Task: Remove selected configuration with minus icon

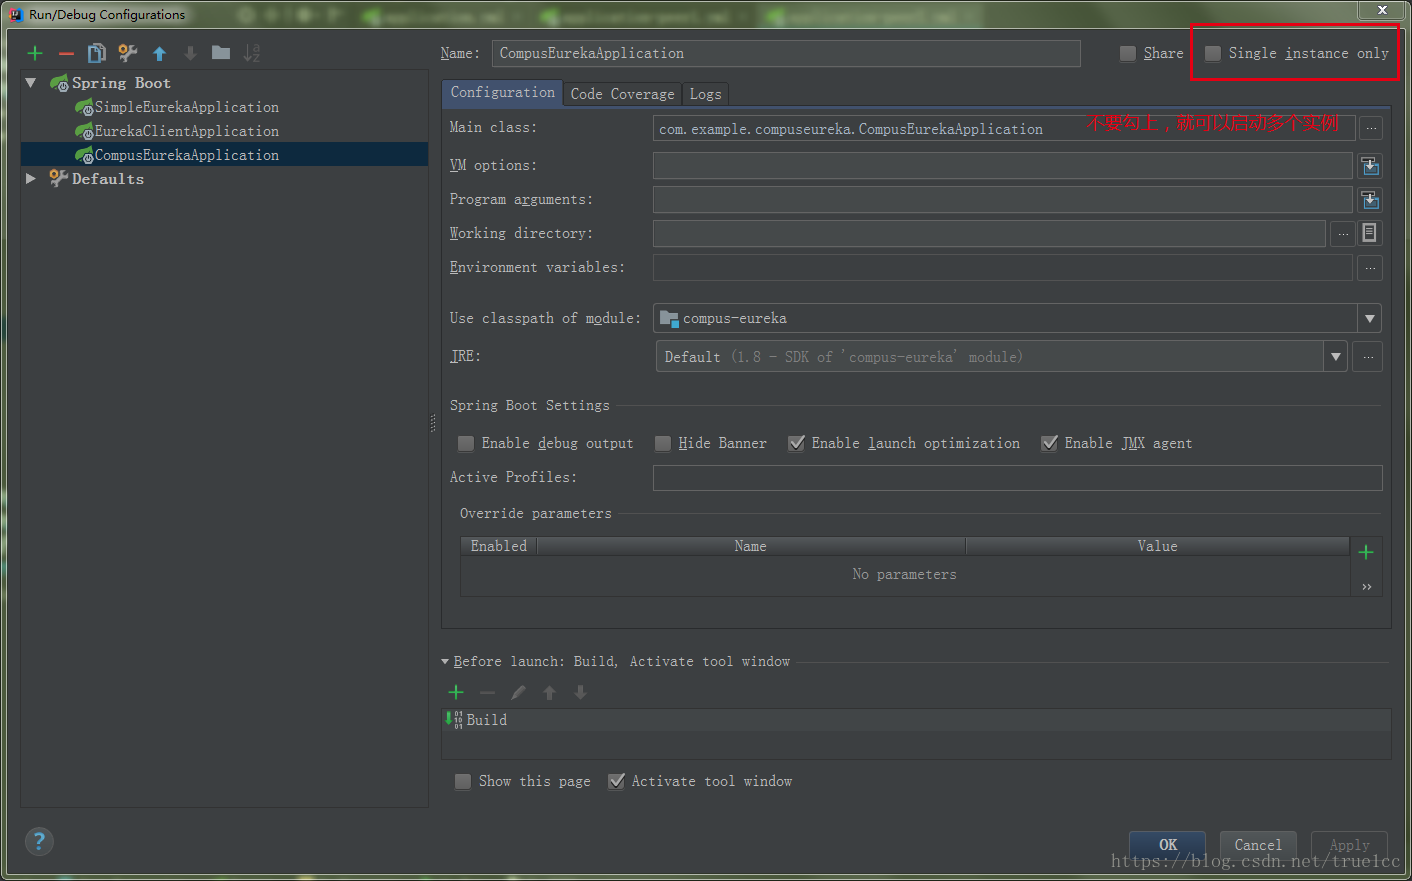Action: coord(66,53)
